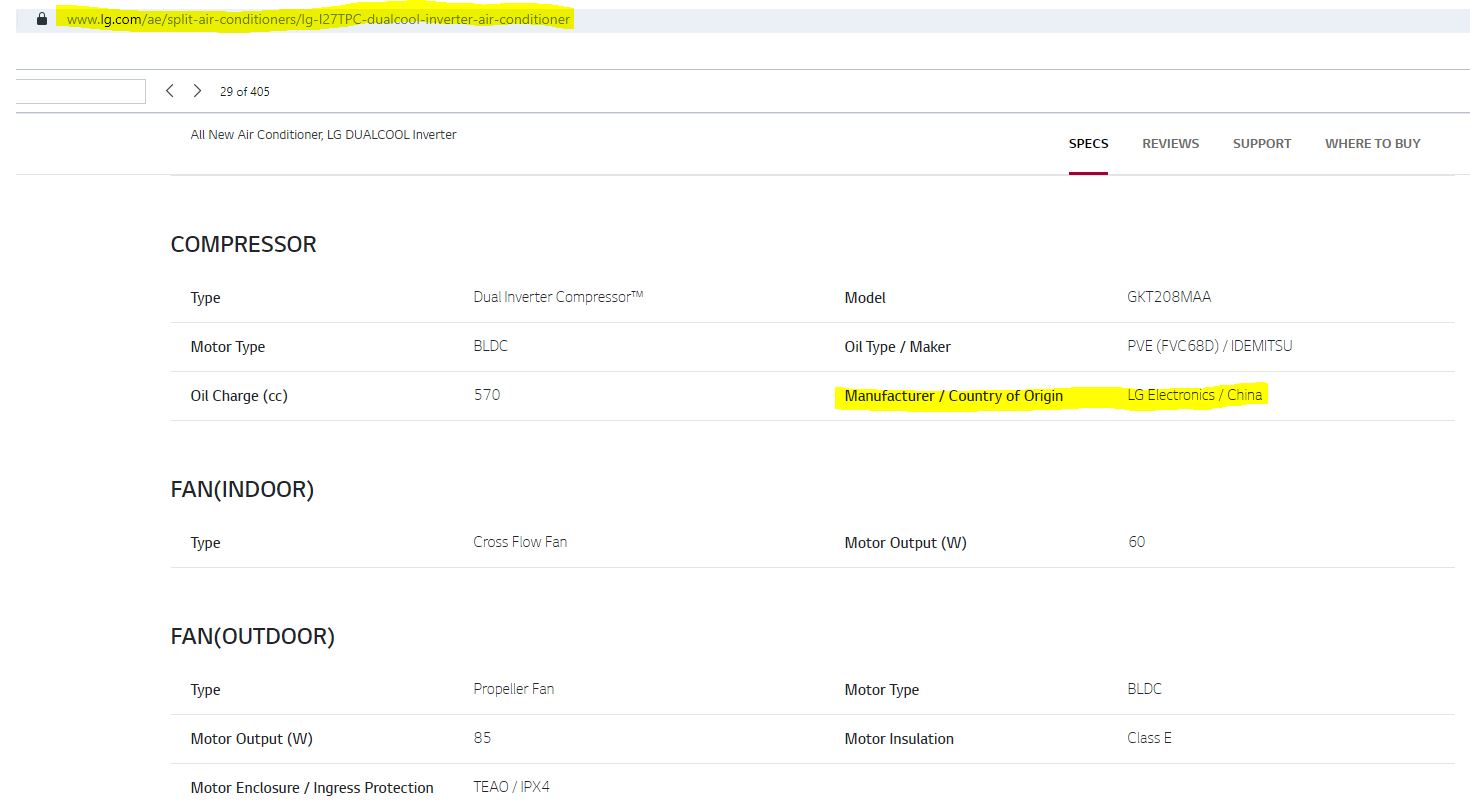This screenshot has width=1470, height=811.
Task: Click 'Cross Flow Fan' value
Action: [x=520, y=542]
